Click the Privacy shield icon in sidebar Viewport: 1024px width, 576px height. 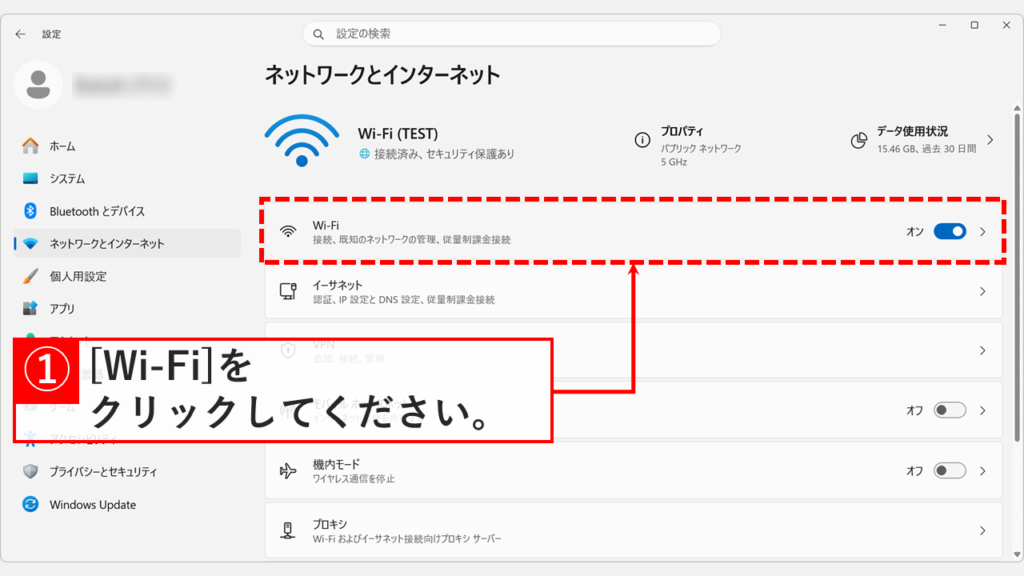click(30, 472)
